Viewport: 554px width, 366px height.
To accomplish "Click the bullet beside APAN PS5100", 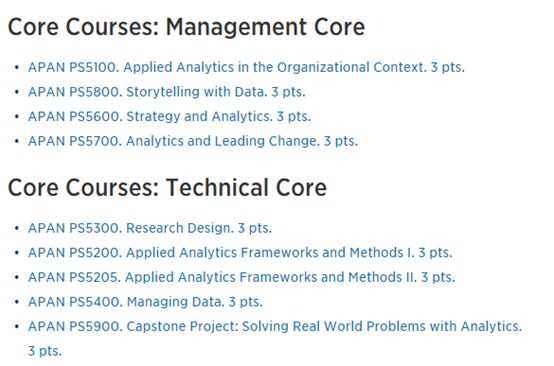I will coord(17,67).
